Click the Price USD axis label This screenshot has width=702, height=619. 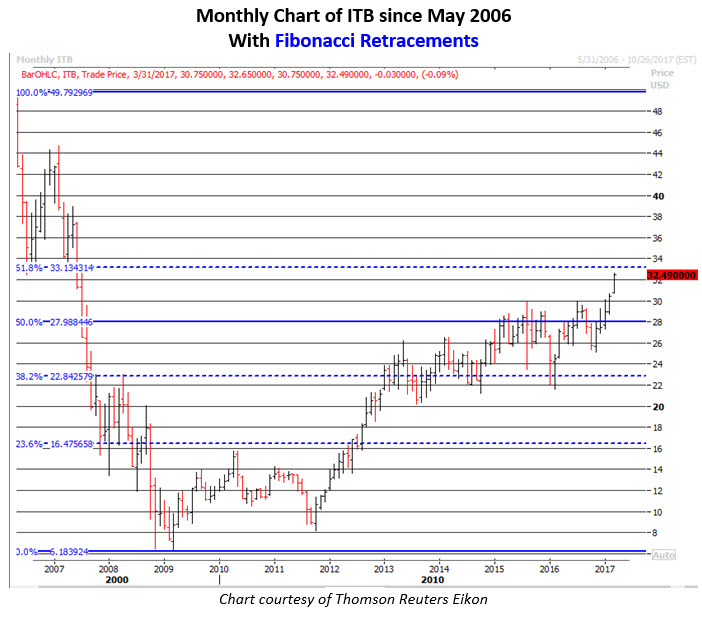[662, 79]
